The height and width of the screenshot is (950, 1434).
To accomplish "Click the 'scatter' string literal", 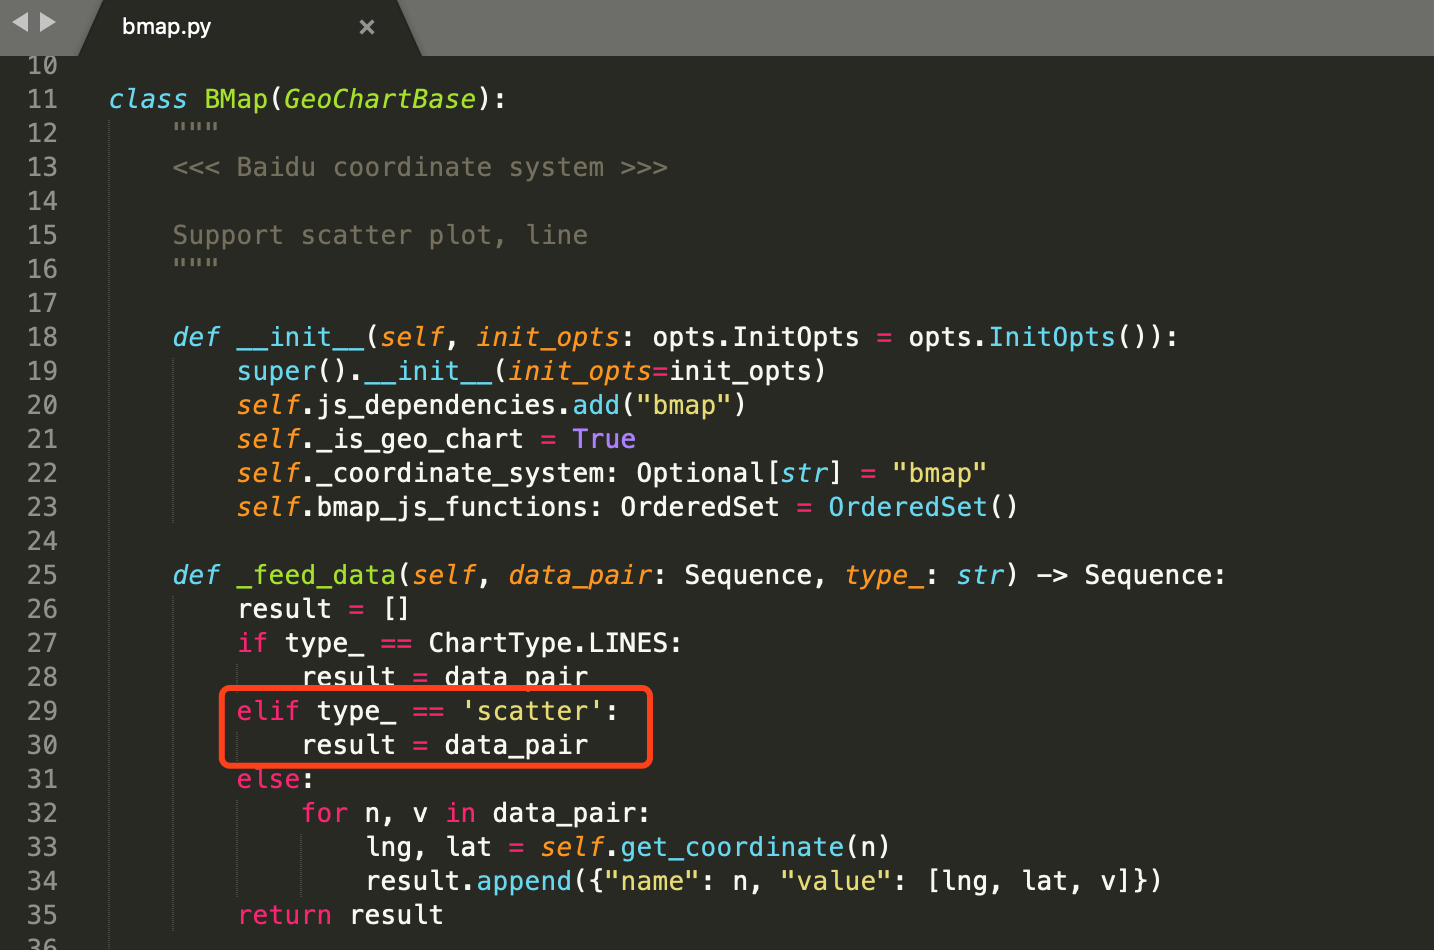I will tap(532, 711).
